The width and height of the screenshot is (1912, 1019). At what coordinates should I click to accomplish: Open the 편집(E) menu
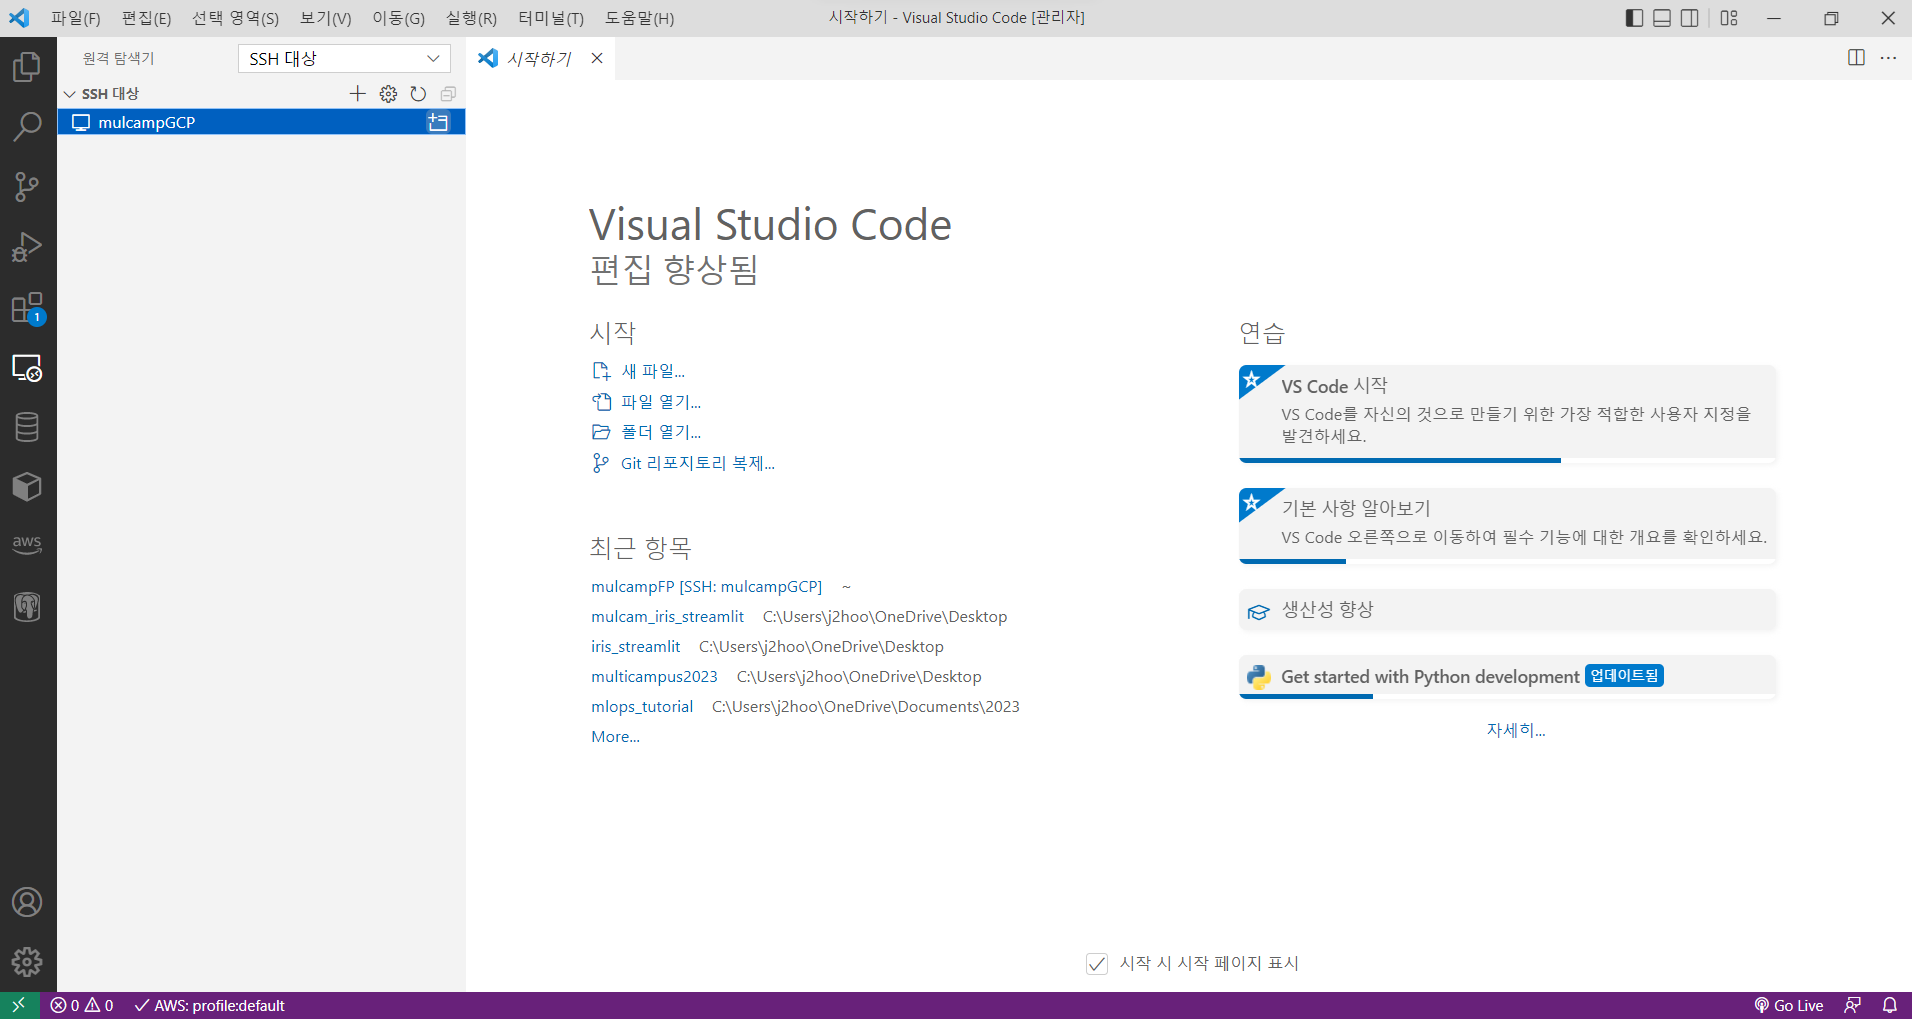(x=146, y=18)
